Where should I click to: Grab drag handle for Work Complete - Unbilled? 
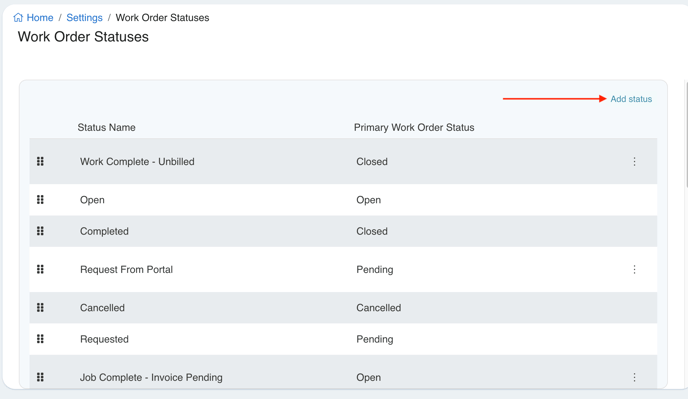[40, 162]
